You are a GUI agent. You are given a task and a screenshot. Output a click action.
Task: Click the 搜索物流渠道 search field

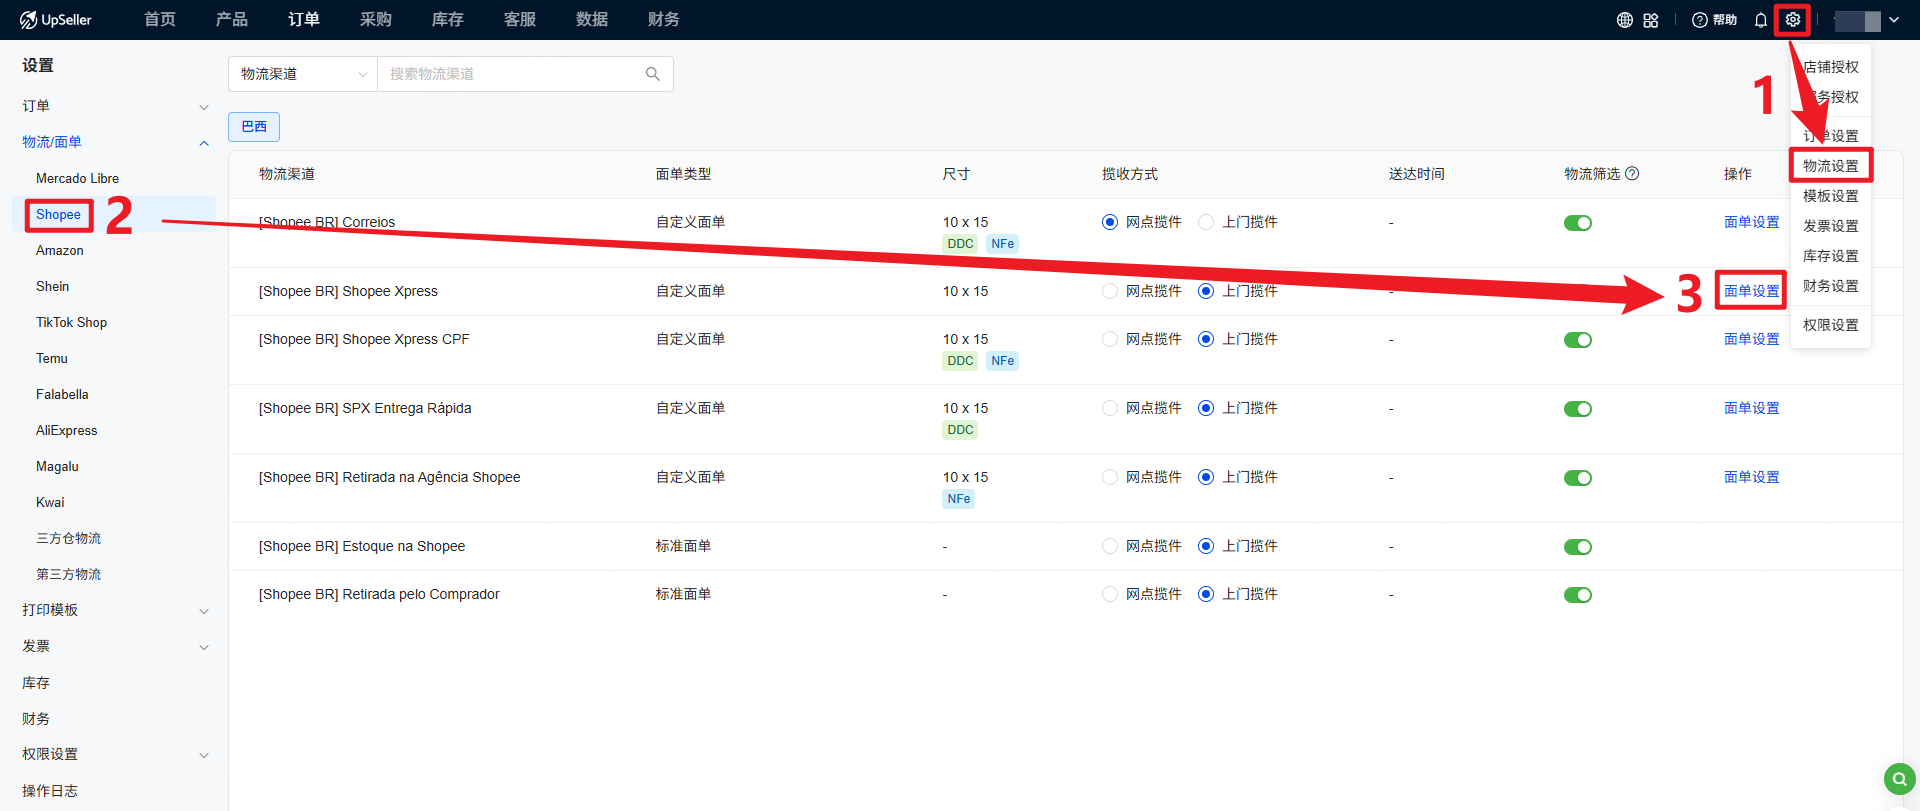[510, 74]
